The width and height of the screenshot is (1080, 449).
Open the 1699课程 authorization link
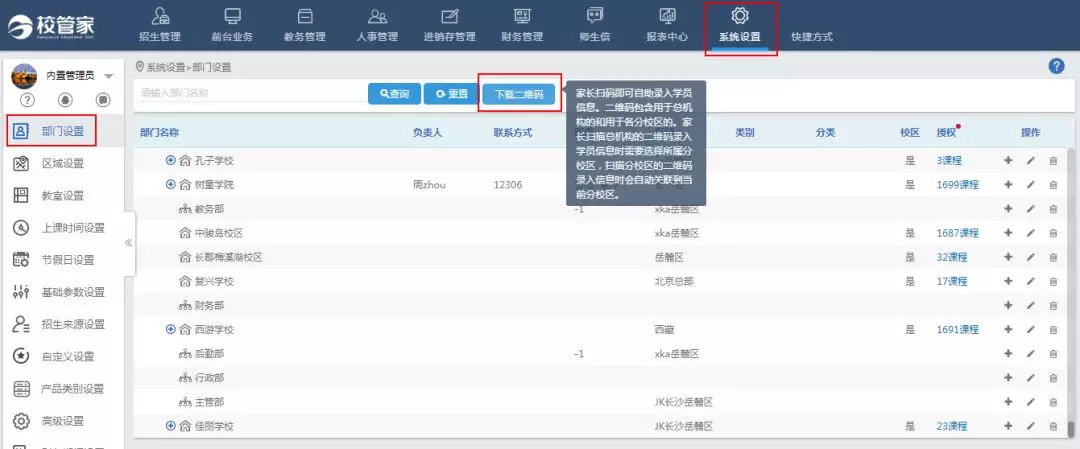pyautogui.click(x=957, y=185)
